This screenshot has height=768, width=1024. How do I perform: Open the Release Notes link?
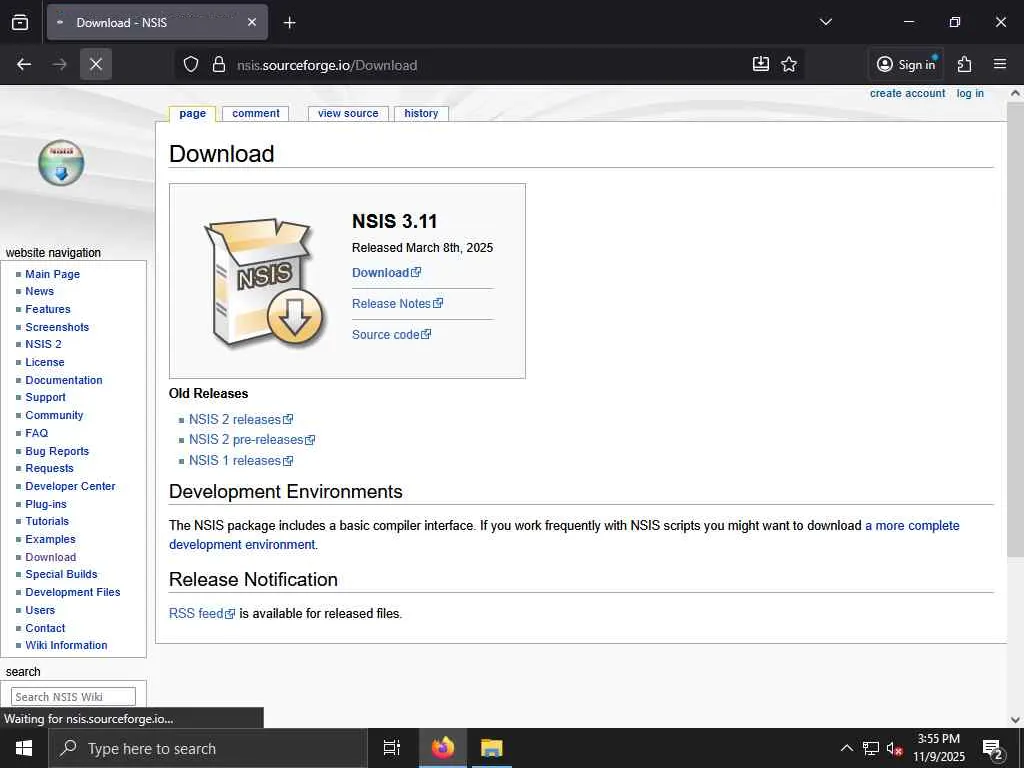397,304
